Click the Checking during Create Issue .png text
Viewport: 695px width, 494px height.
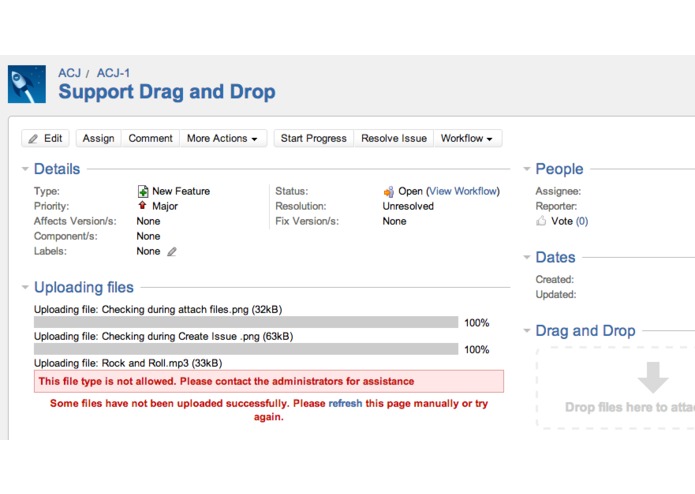[180, 336]
